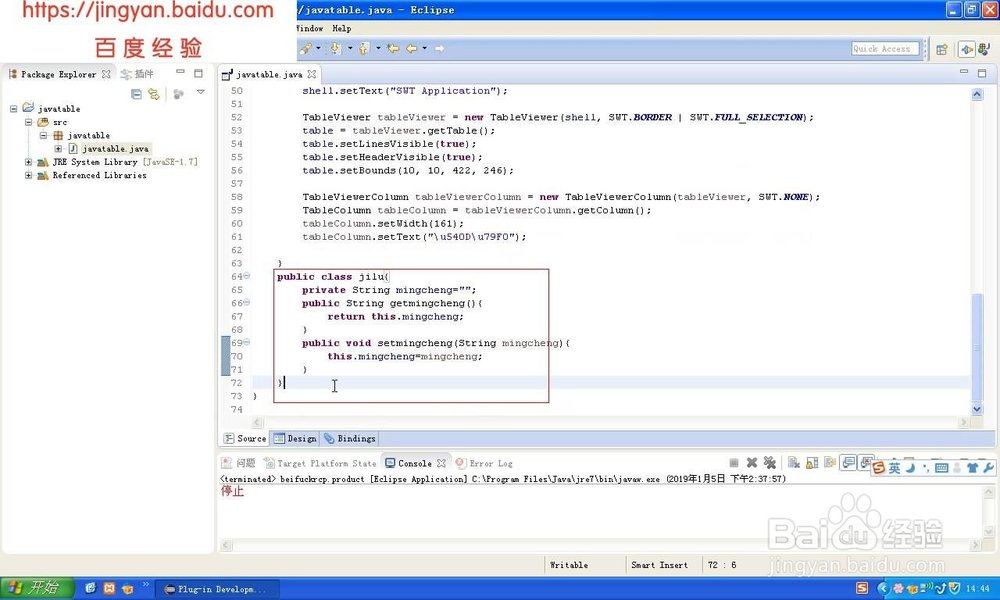Open next annotation dropdown arrow
Viewport: 1000px width, 600px height.
coord(349,48)
